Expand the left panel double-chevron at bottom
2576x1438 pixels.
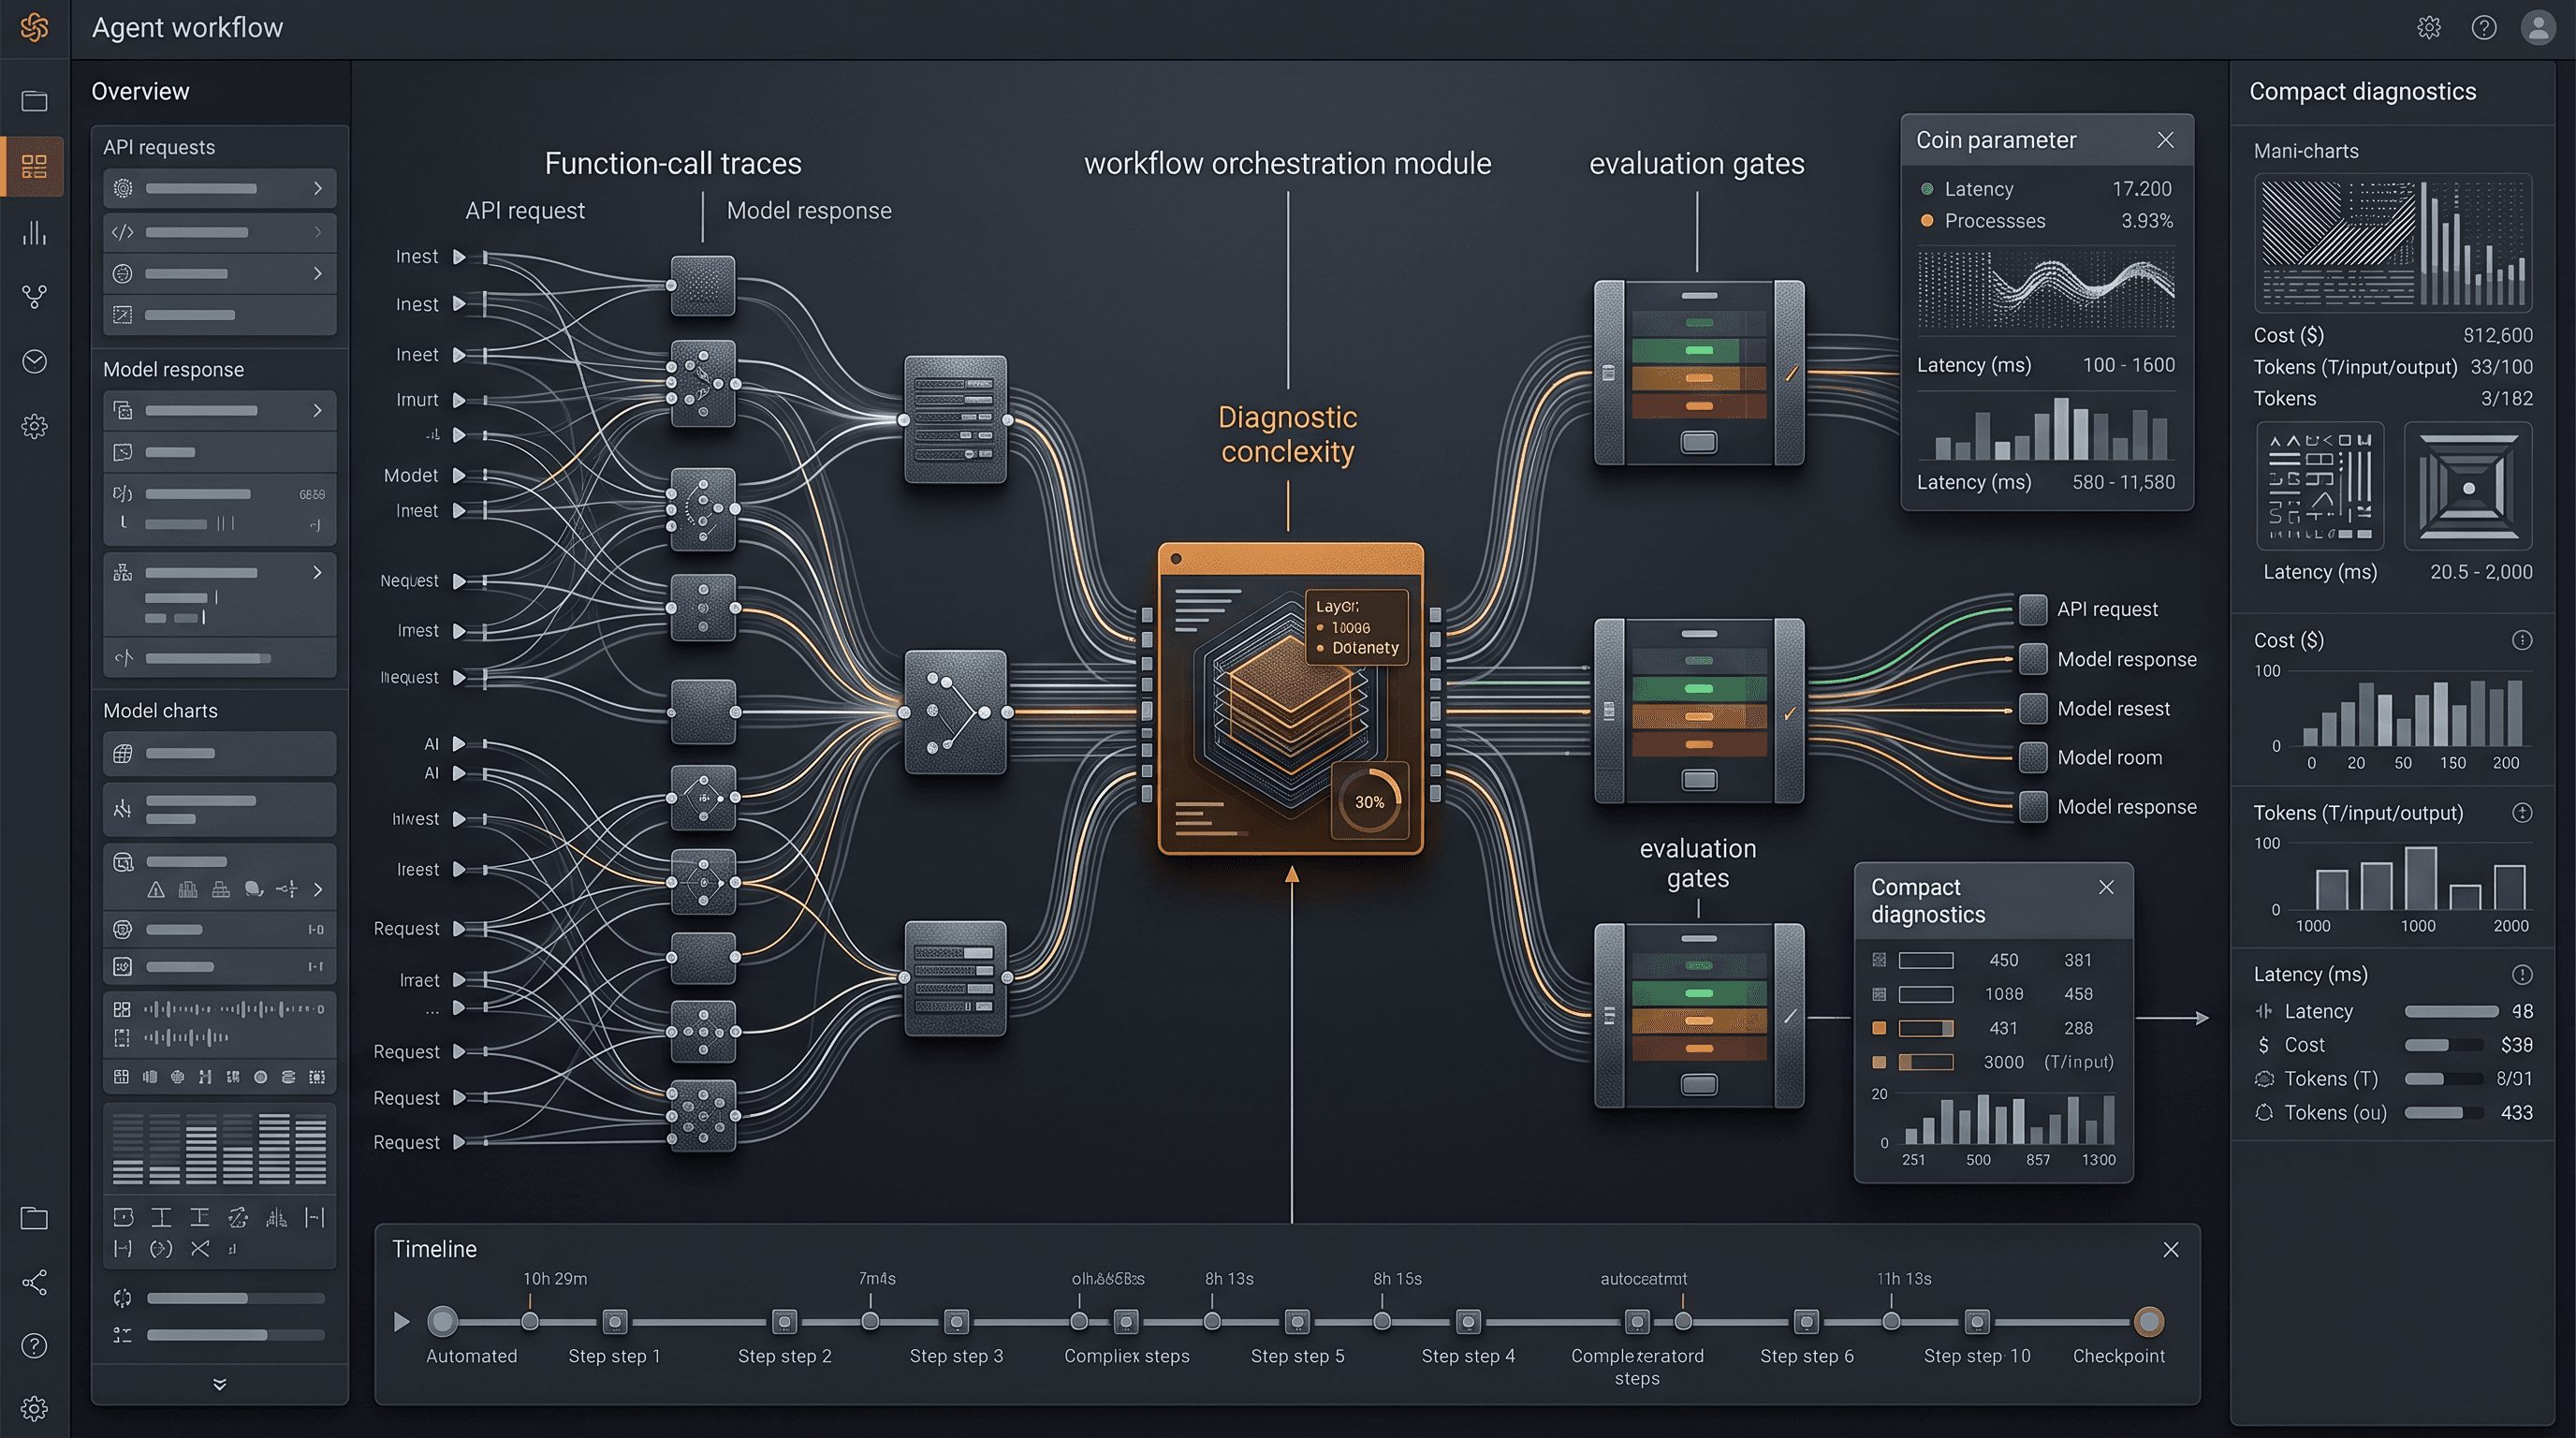click(220, 1384)
